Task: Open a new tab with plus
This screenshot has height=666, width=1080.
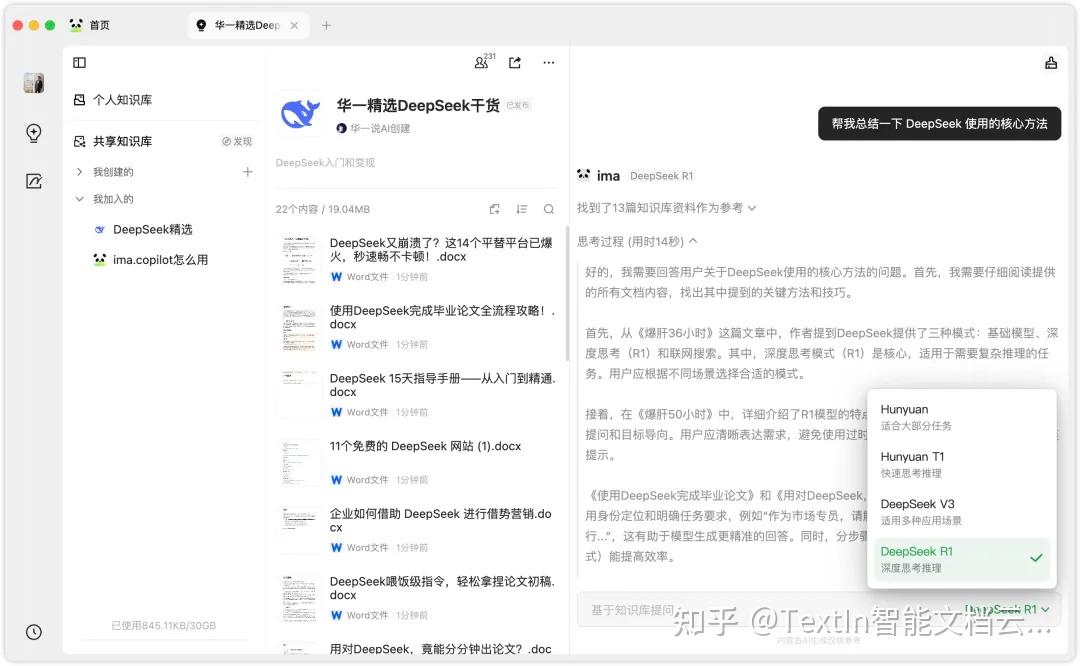Action: [x=326, y=25]
